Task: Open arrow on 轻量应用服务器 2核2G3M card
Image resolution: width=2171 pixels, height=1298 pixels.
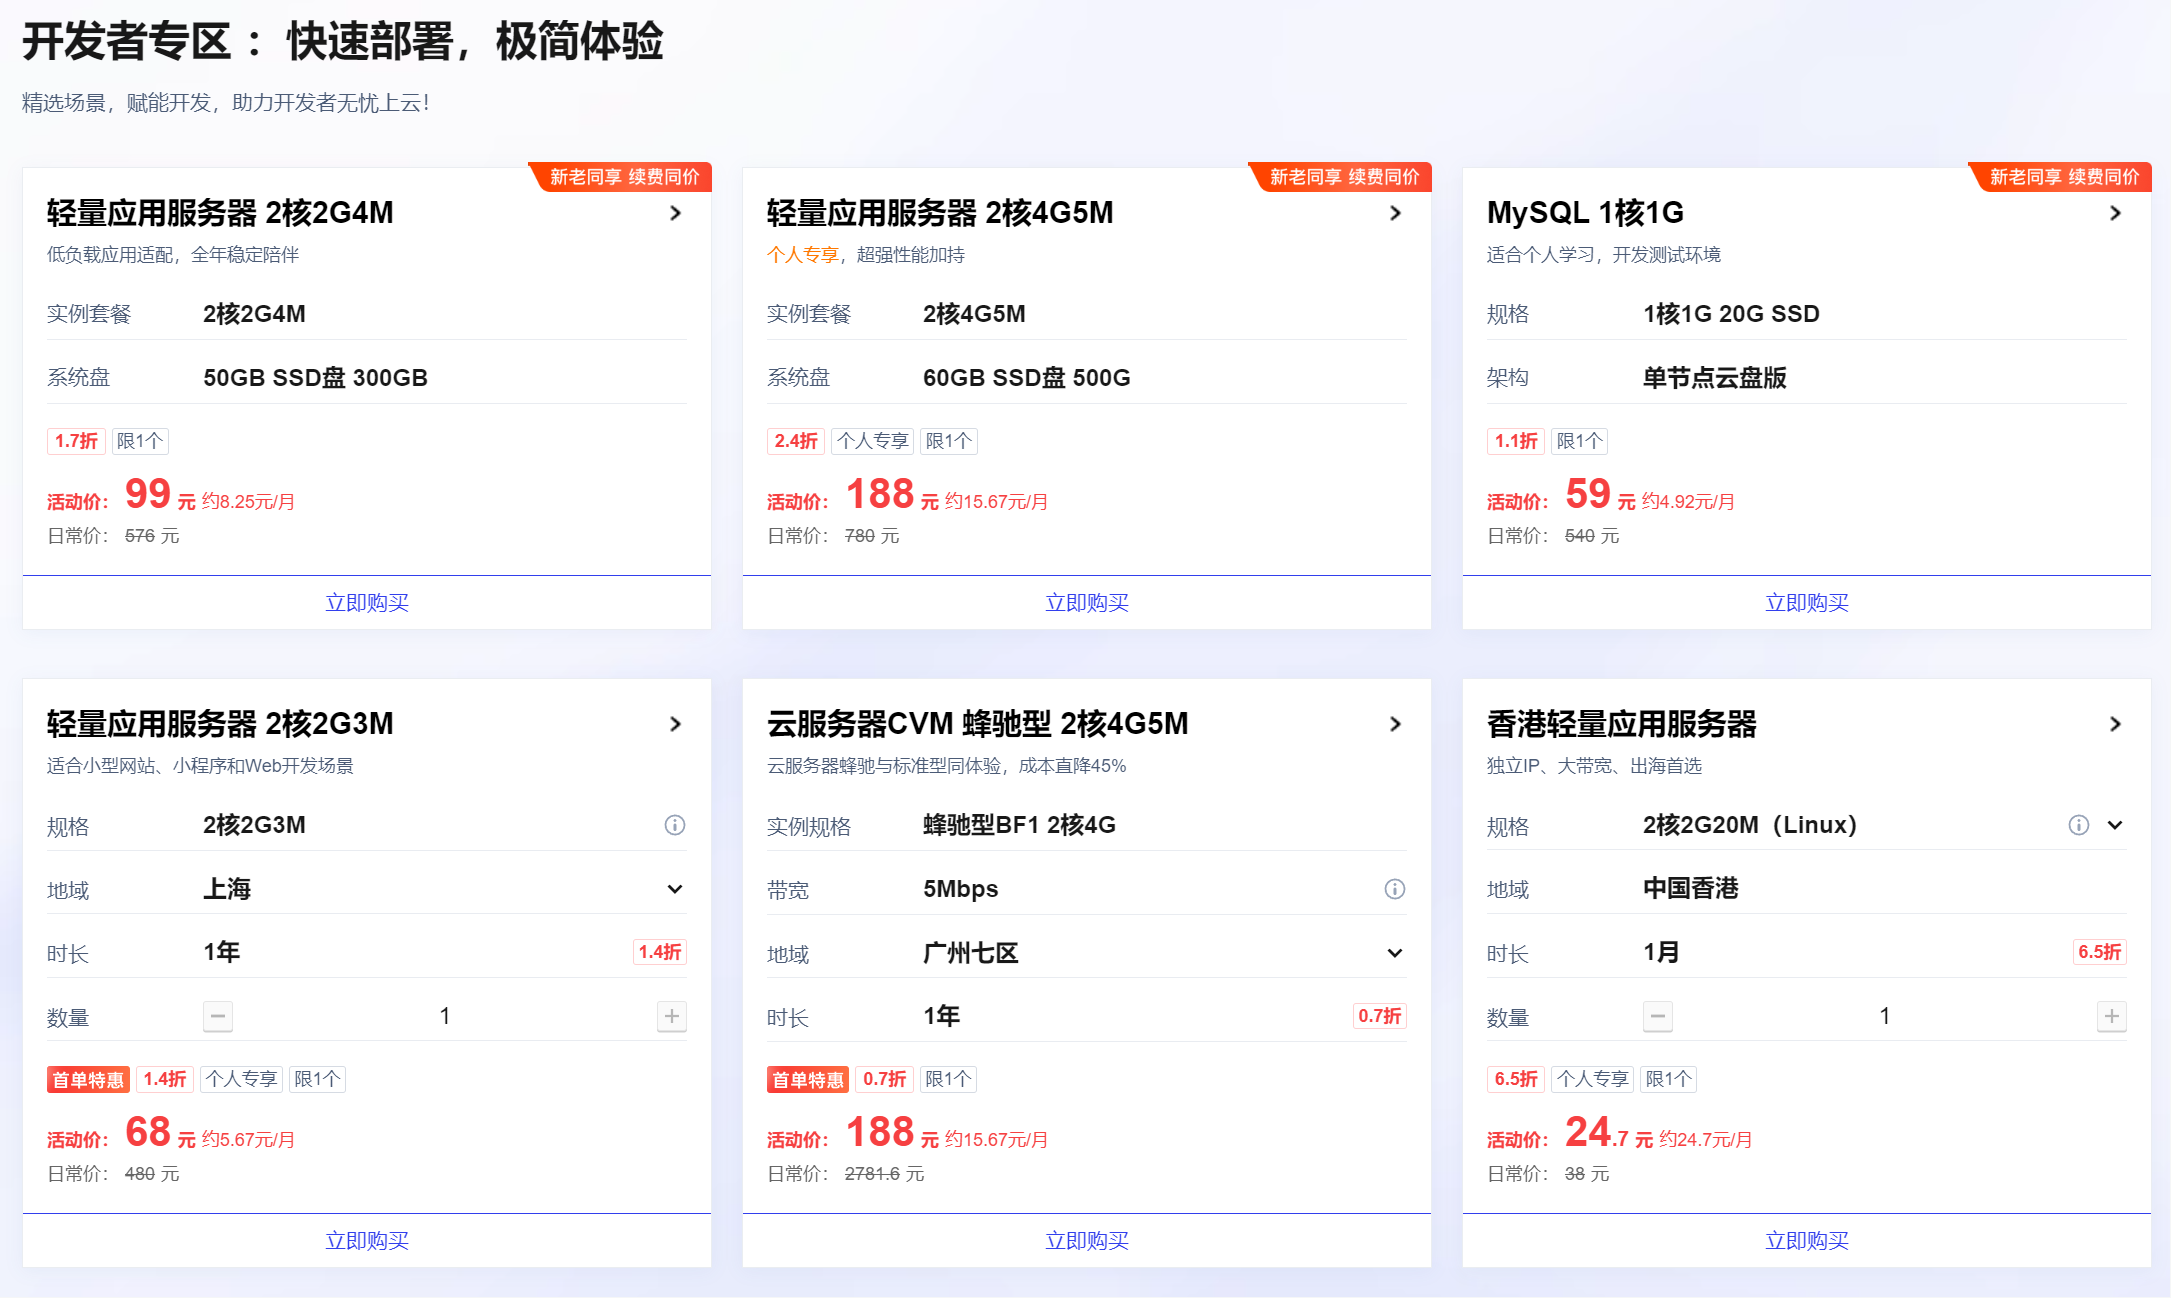Action: 676,724
